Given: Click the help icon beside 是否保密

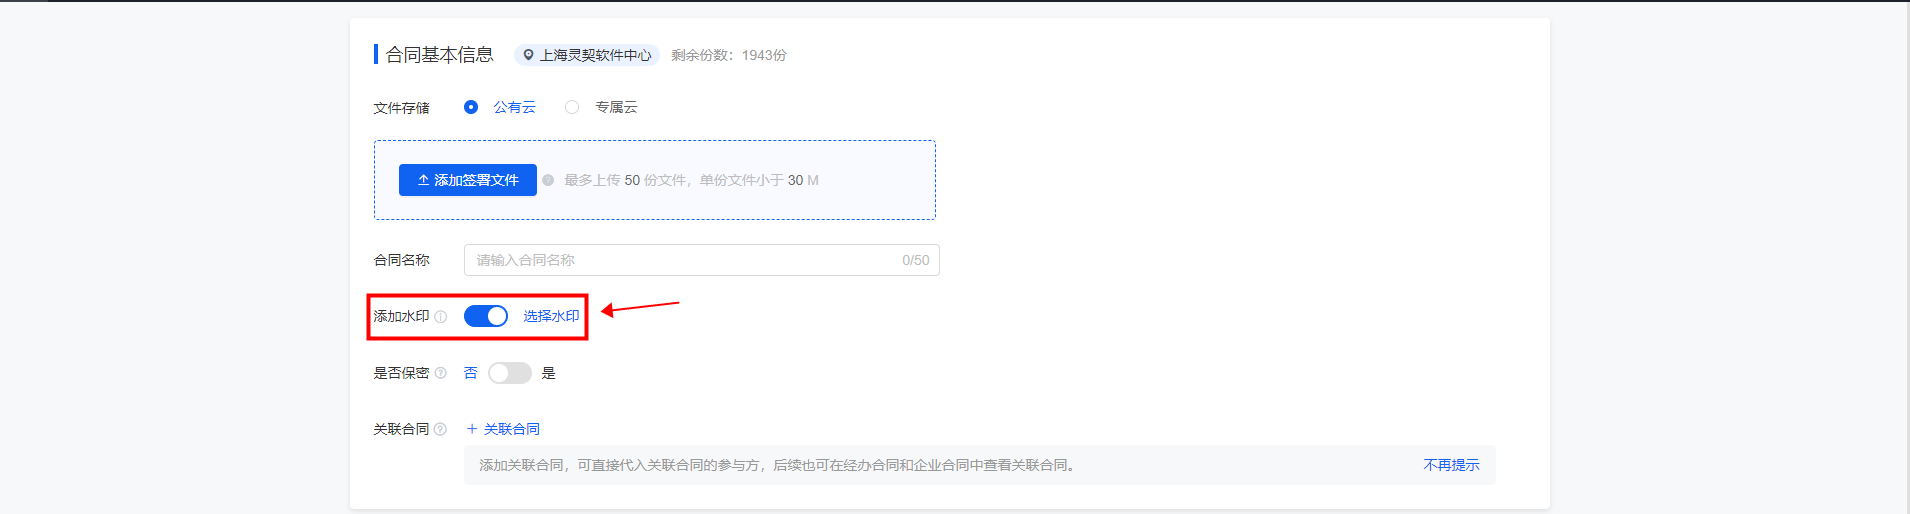Looking at the screenshot, I should point(441,373).
